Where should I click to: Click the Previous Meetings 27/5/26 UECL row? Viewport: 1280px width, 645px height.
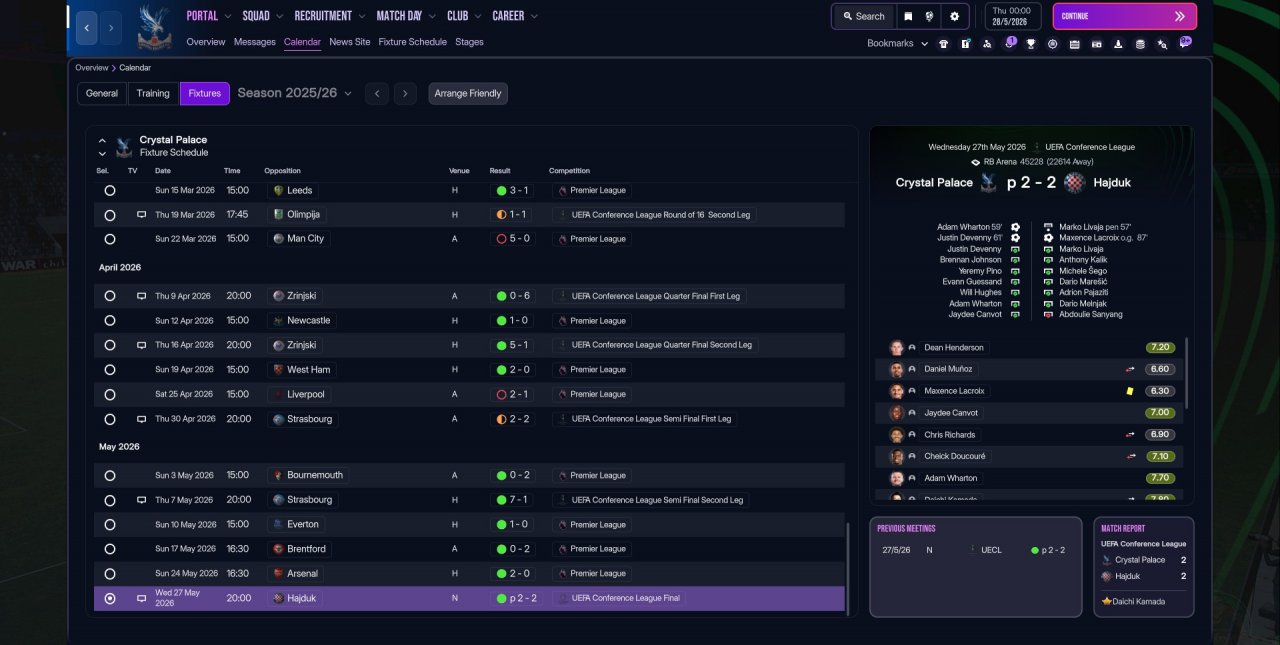coord(975,550)
